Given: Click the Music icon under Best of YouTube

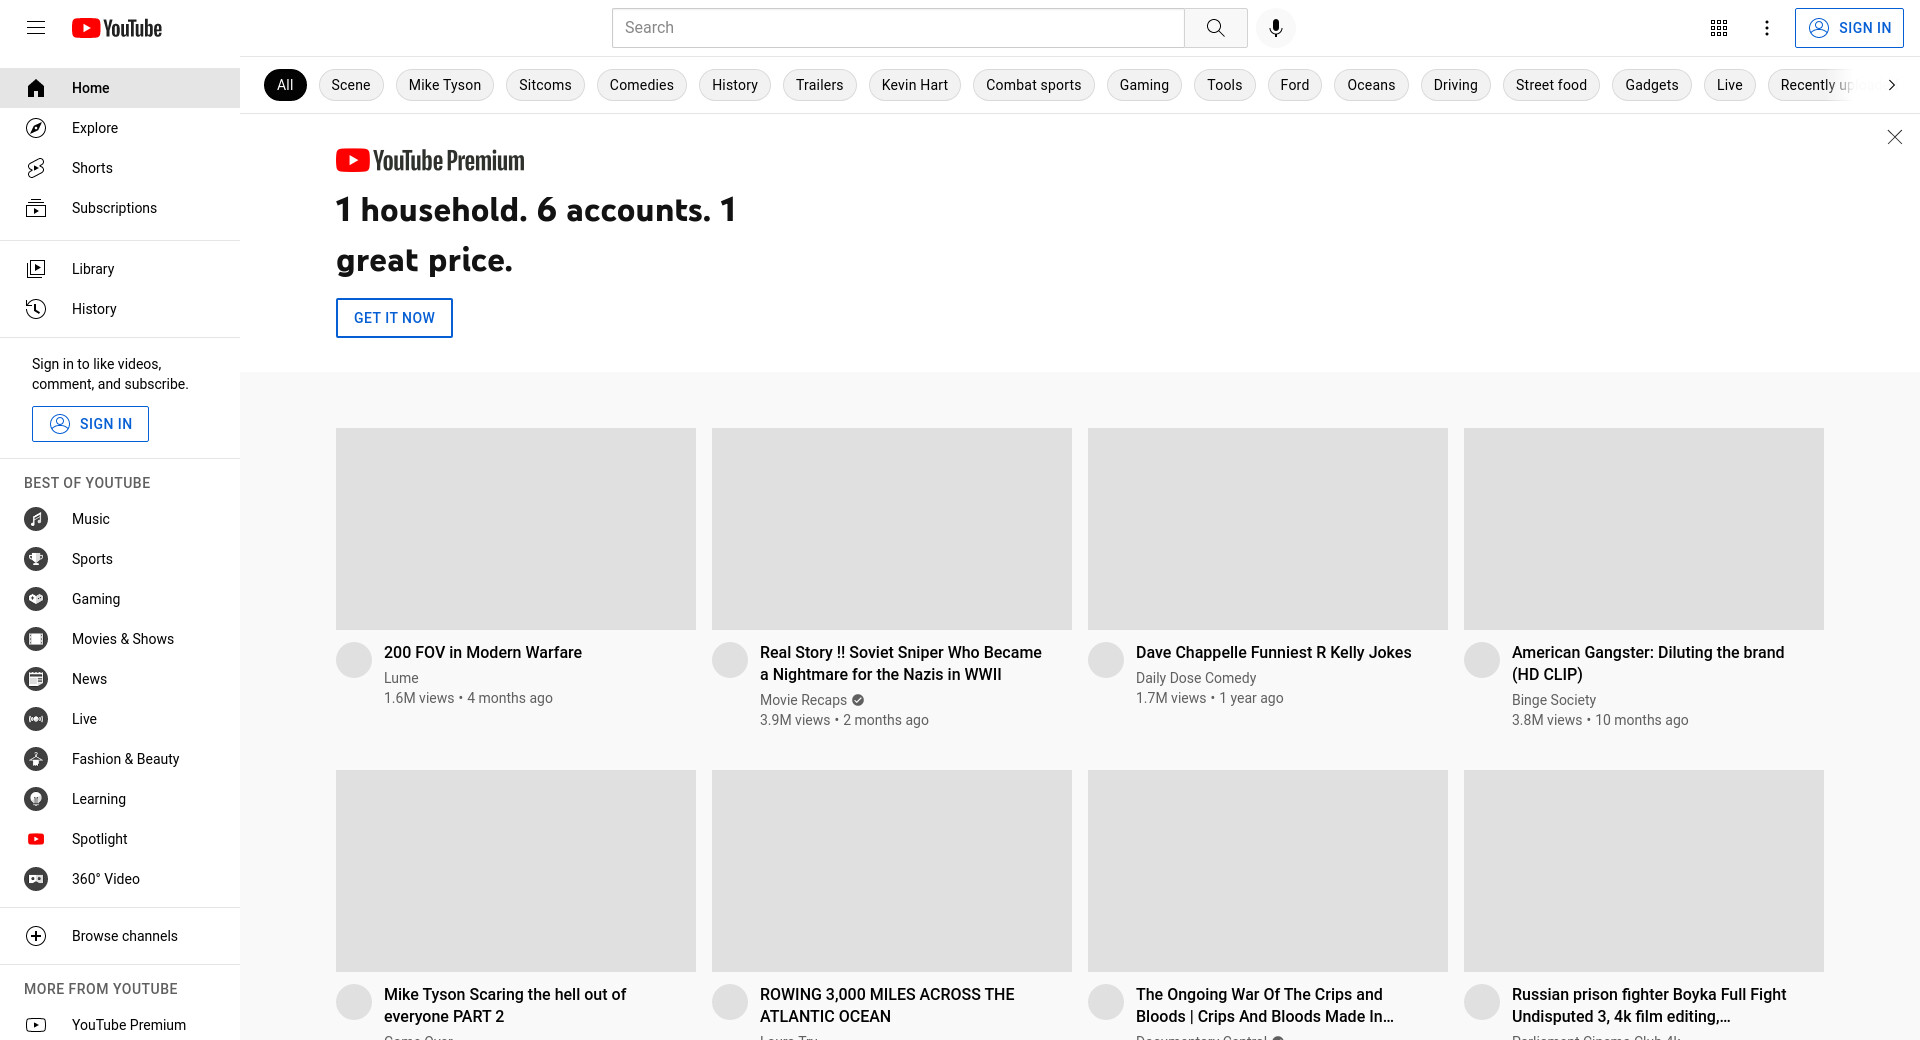Looking at the screenshot, I should pos(36,519).
